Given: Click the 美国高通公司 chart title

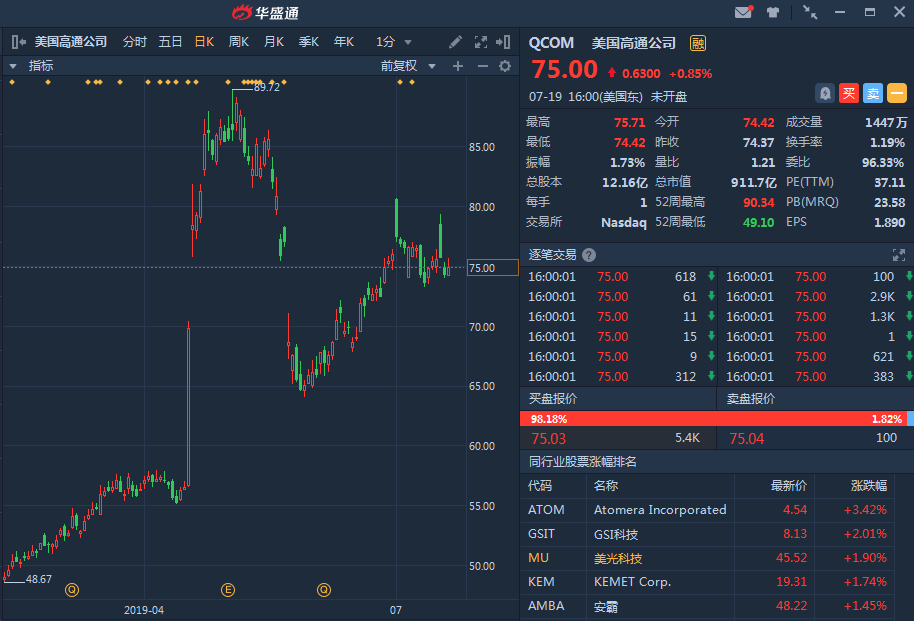Looking at the screenshot, I should [71, 42].
